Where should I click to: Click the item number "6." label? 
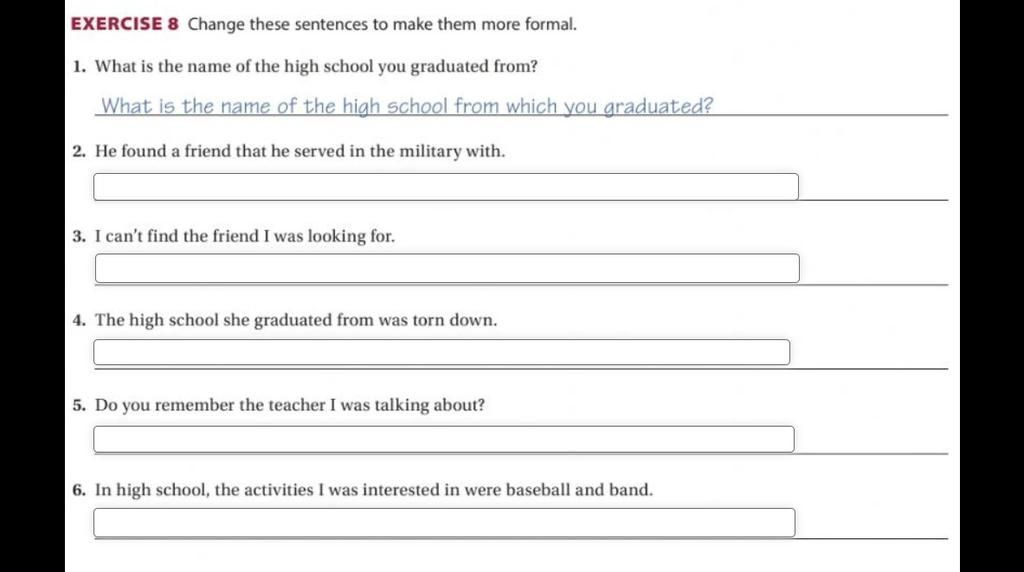79,490
